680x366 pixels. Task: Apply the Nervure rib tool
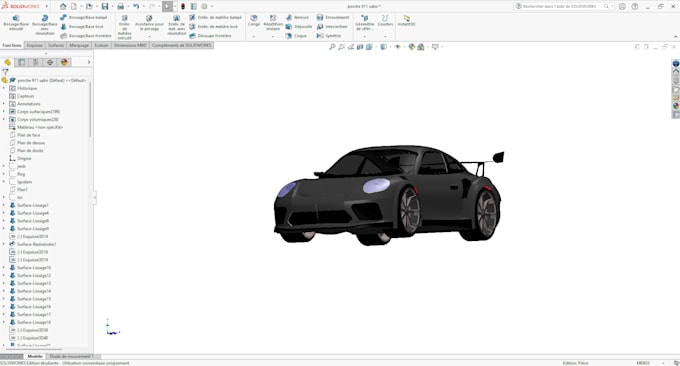pos(298,17)
